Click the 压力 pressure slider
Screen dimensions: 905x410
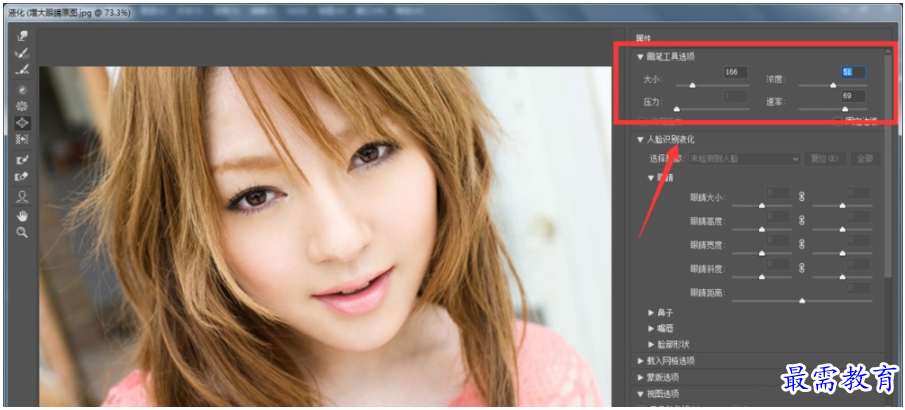[712, 109]
